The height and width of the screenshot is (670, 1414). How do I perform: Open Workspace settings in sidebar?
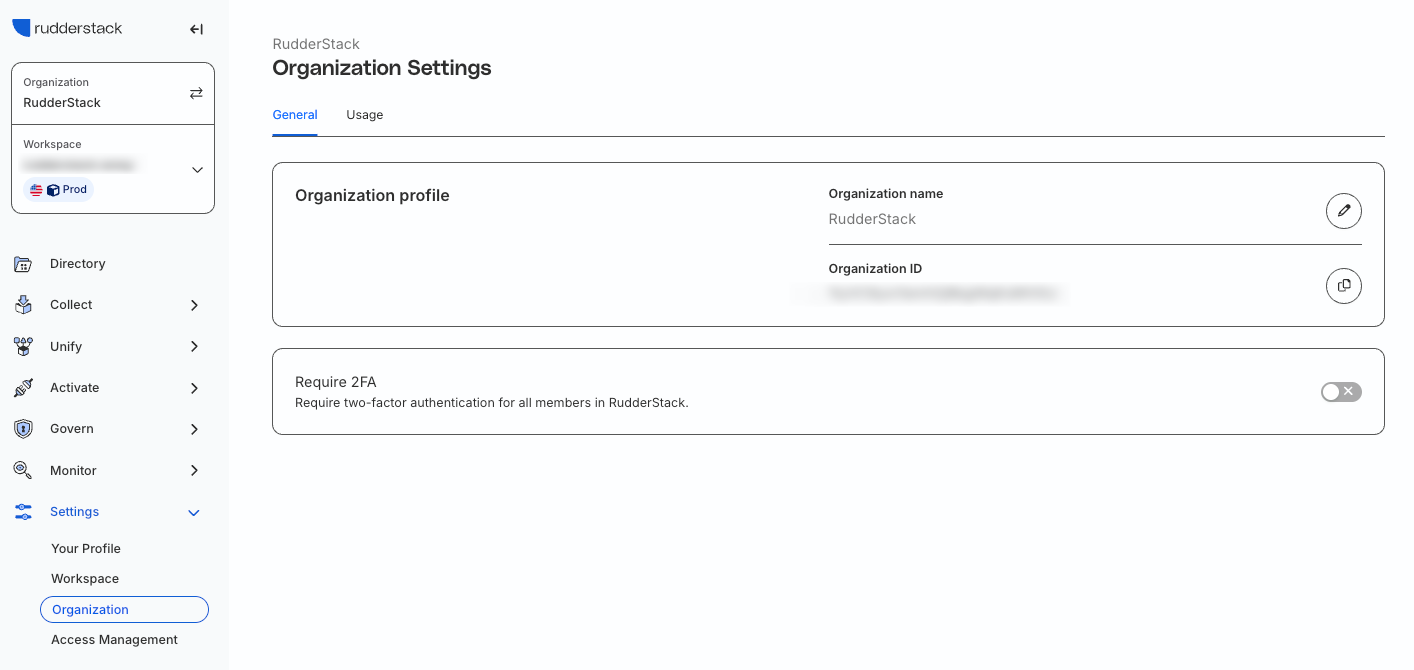coord(85,579)
